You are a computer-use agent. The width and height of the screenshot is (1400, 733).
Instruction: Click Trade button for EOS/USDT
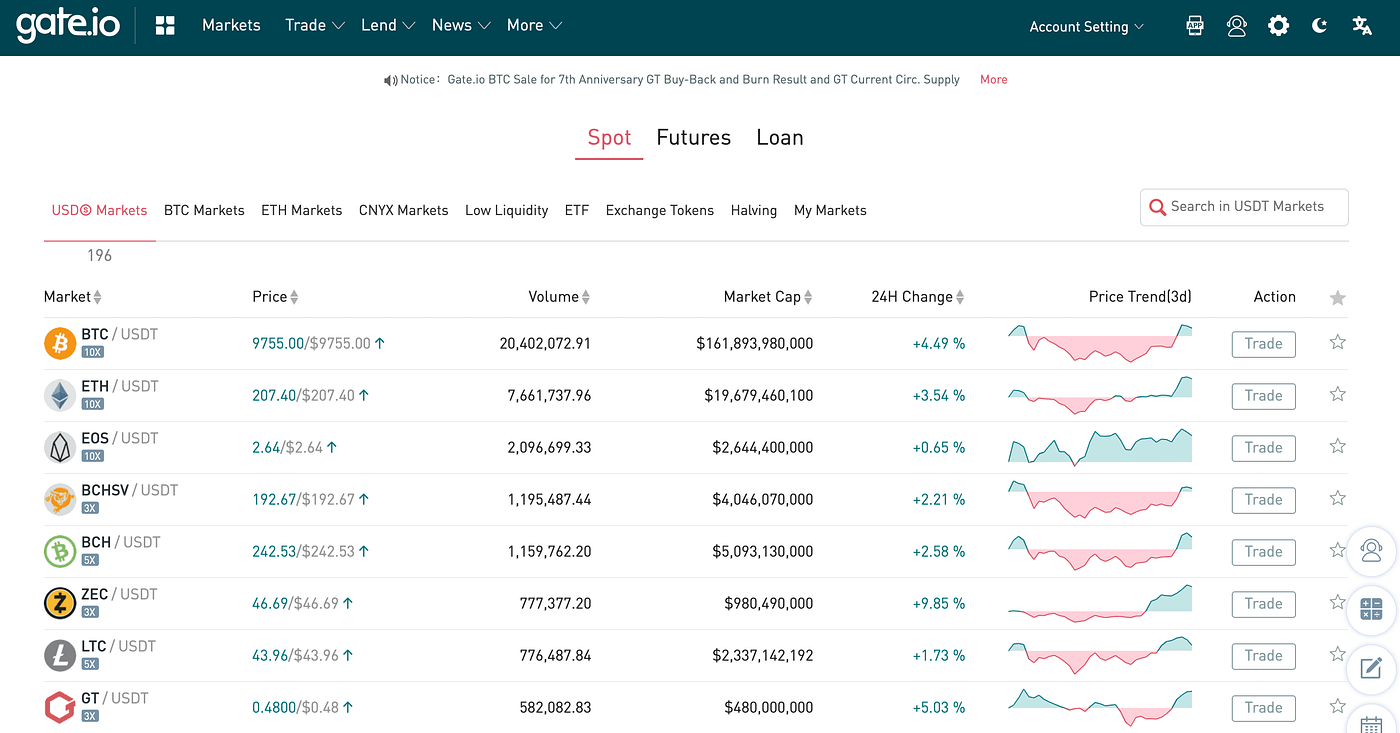(1263, 448)
